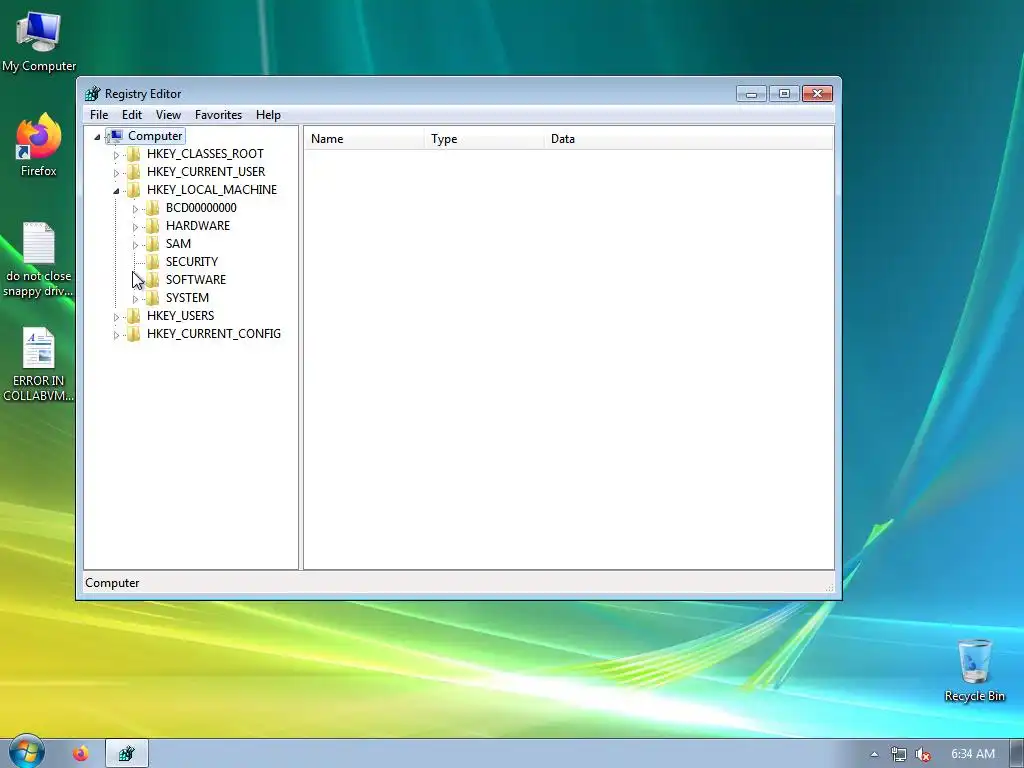
Task: Expand the HKEY_CLASSES_ROOT arrow
Action: (x=116, y=155)
